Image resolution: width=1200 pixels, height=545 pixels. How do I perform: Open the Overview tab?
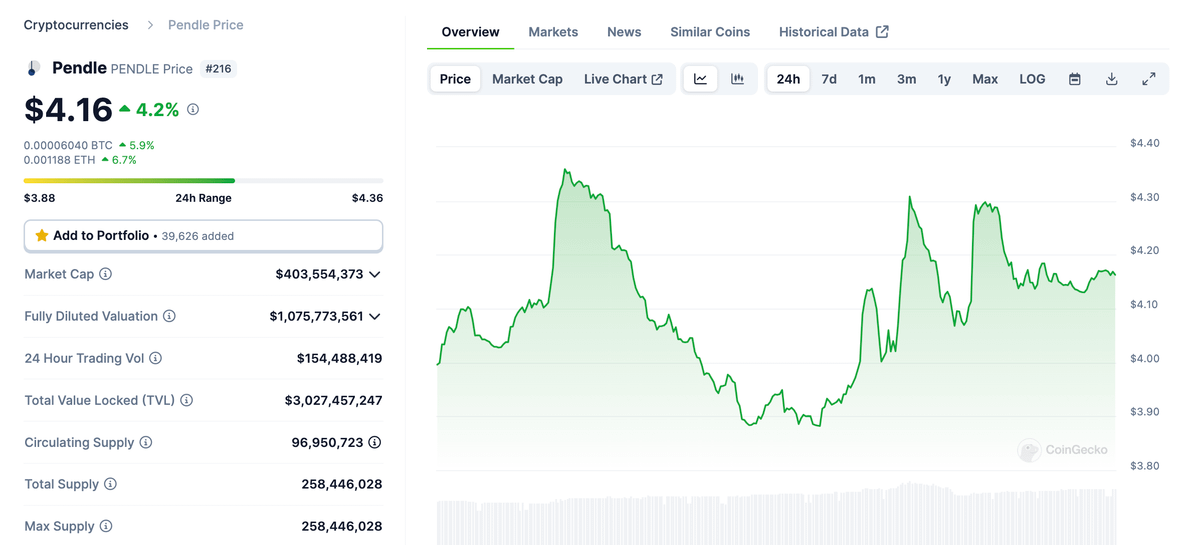[470, 32]
